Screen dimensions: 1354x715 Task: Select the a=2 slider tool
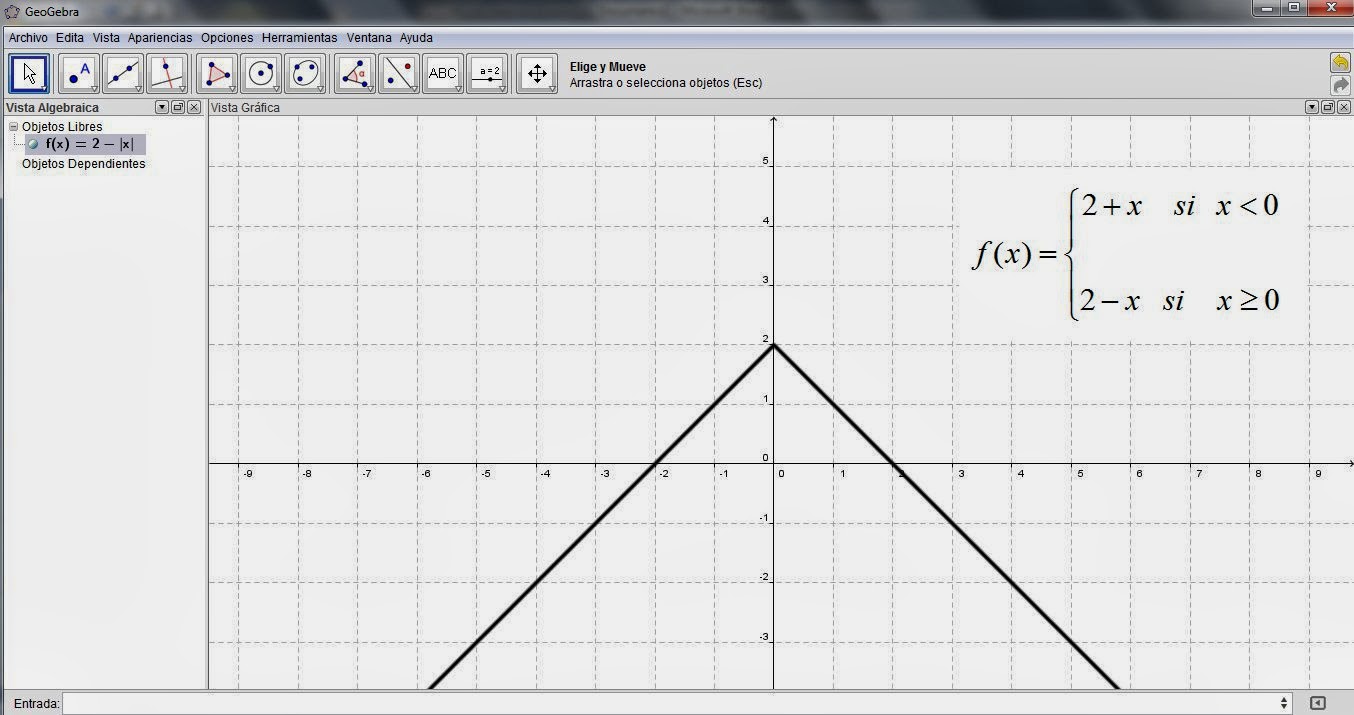(487, 72)
